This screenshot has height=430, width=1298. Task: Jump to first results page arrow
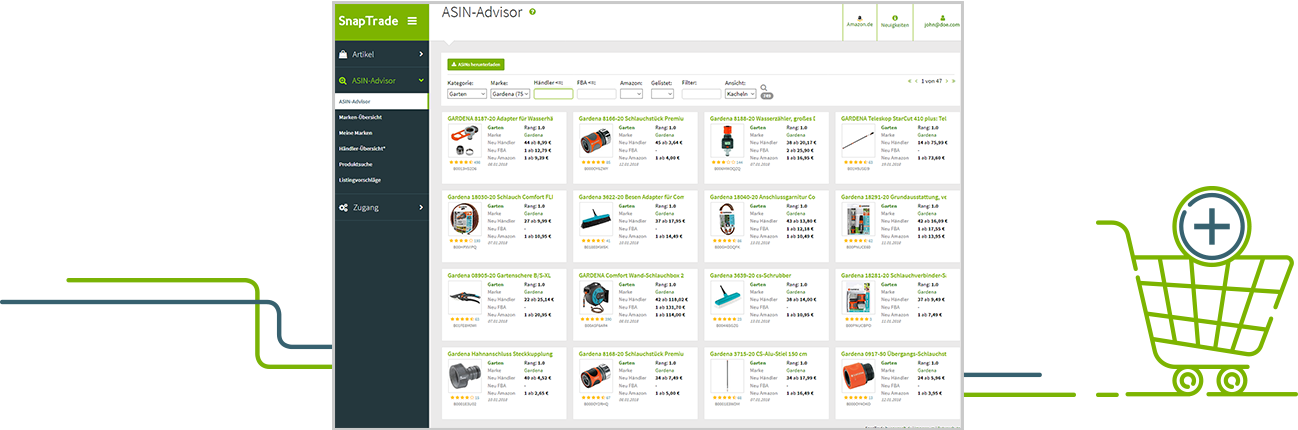910,80
